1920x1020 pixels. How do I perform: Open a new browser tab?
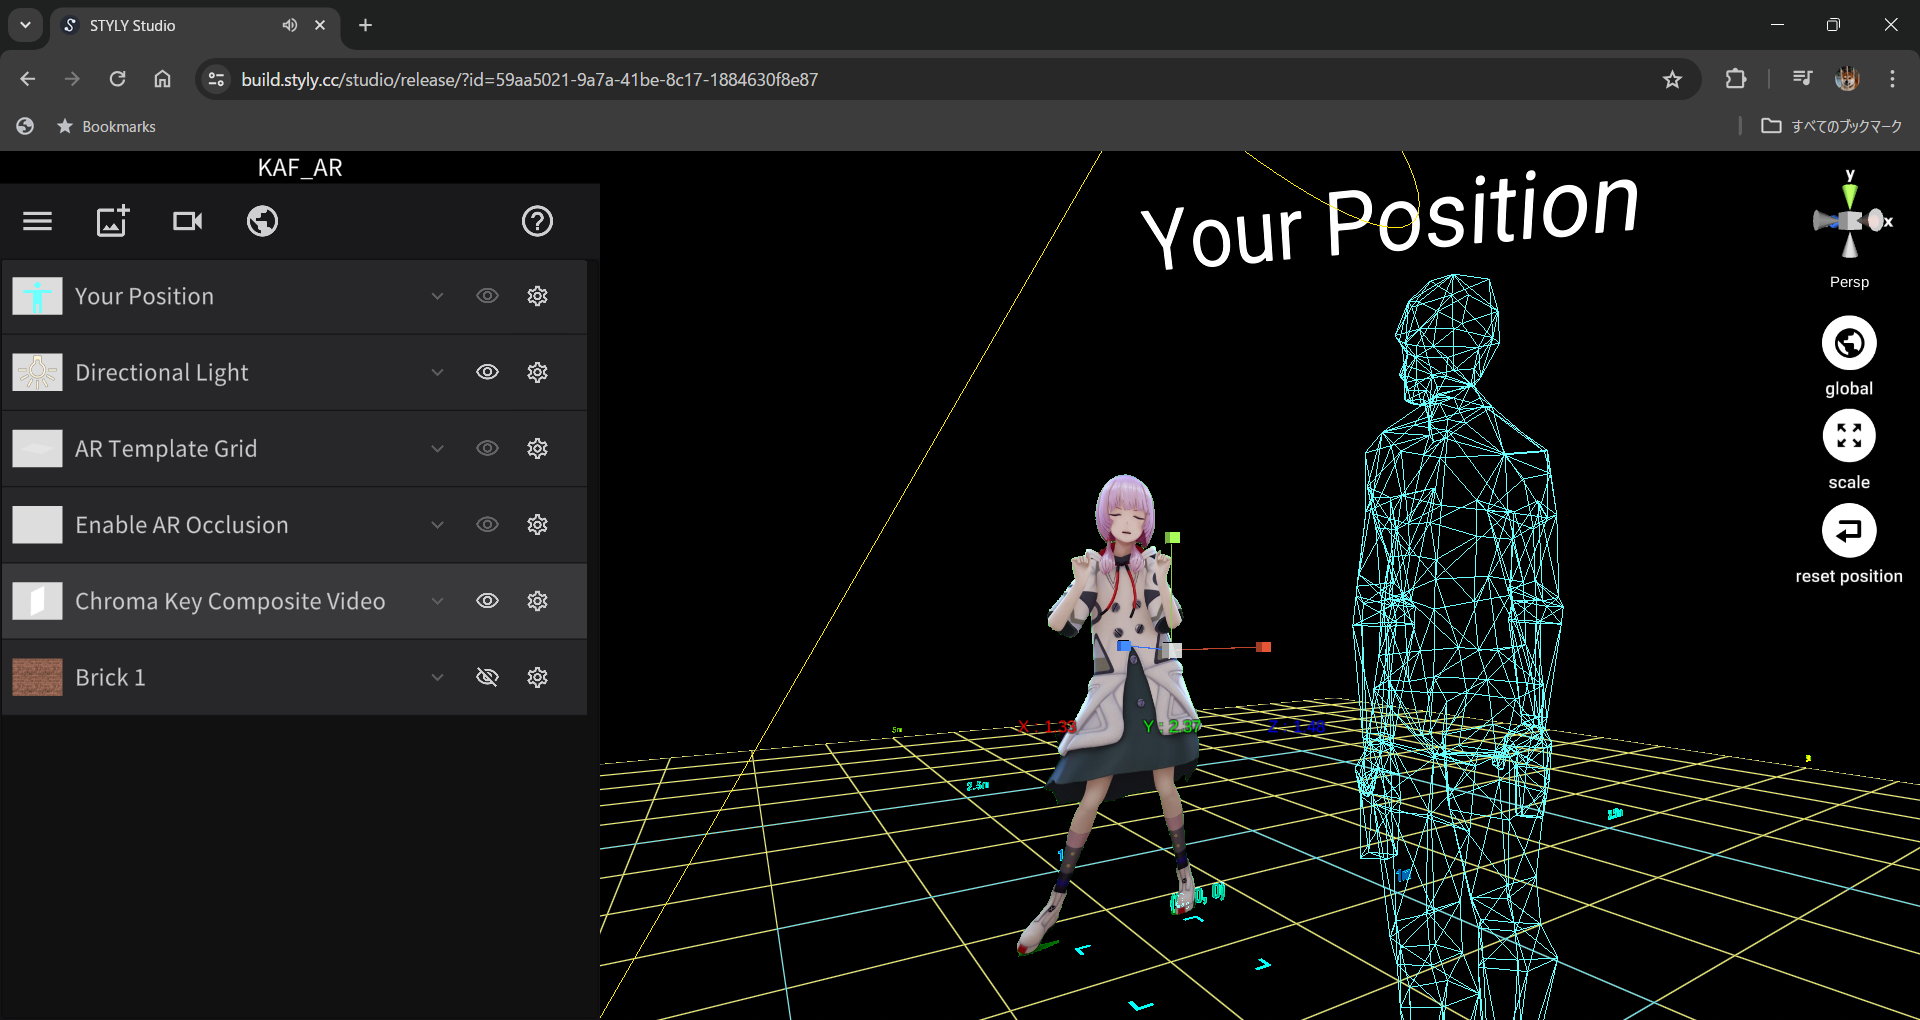tap(366, 25)
